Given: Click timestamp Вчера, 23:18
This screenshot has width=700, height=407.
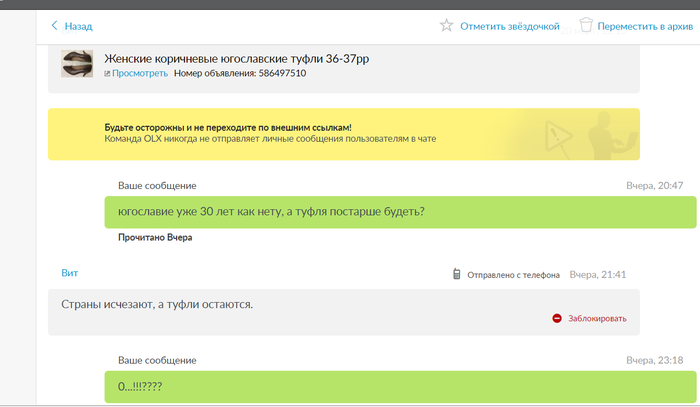Looking at the screenshot, I should pyautogui.click(x=654, y=361).
